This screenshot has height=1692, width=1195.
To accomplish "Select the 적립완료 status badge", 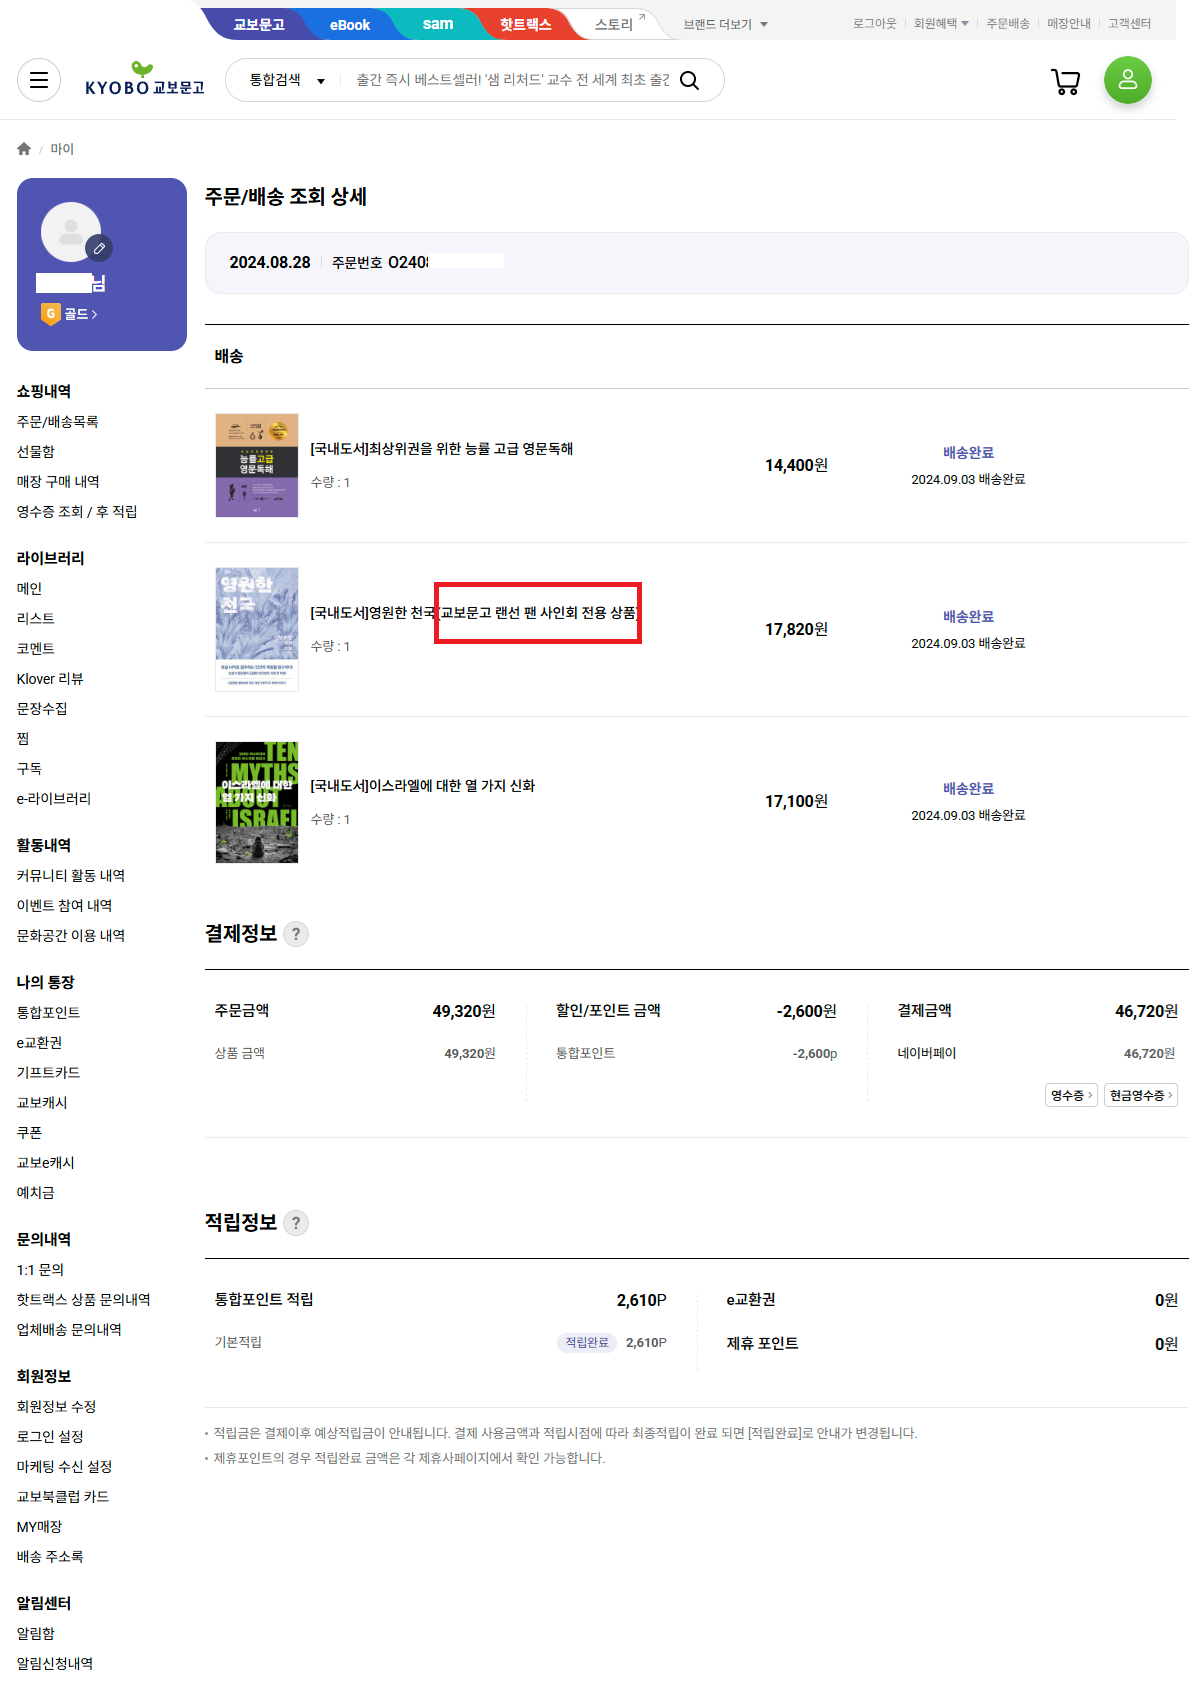I will point(587,1342).
